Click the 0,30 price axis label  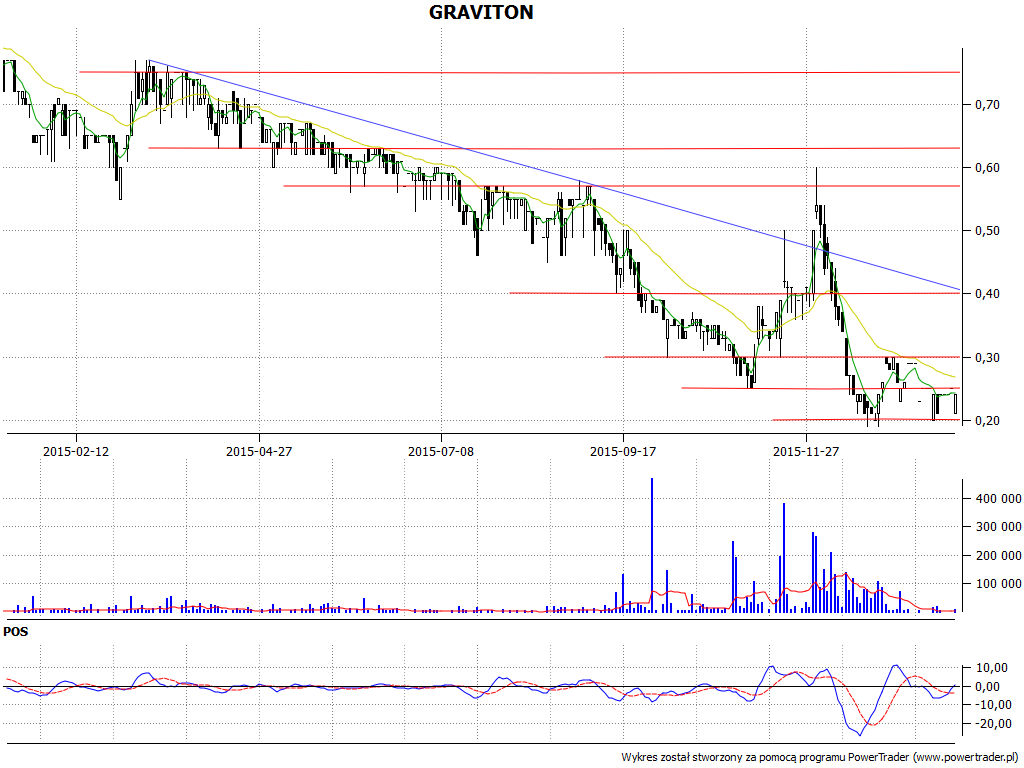(x=987, y=357)
